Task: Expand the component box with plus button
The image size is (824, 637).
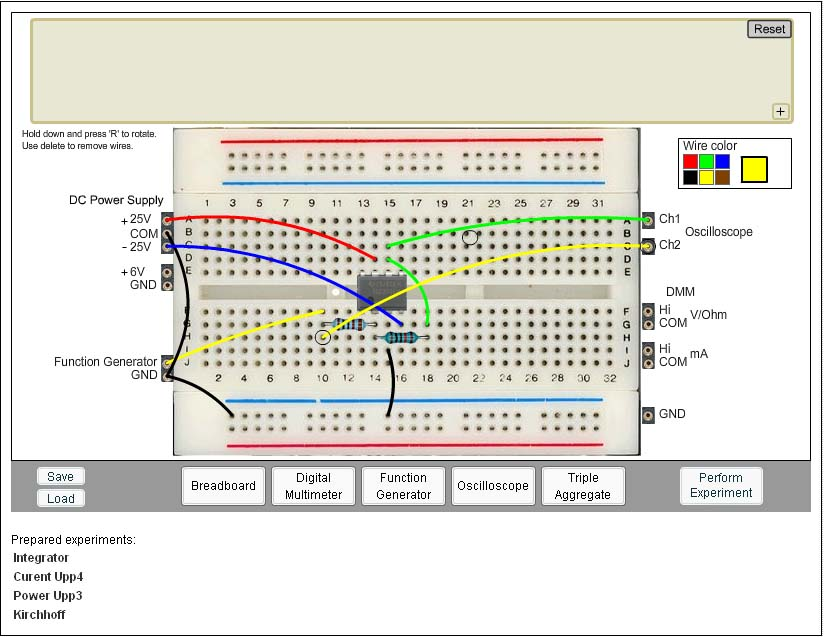Action: [x=780, y=111]
